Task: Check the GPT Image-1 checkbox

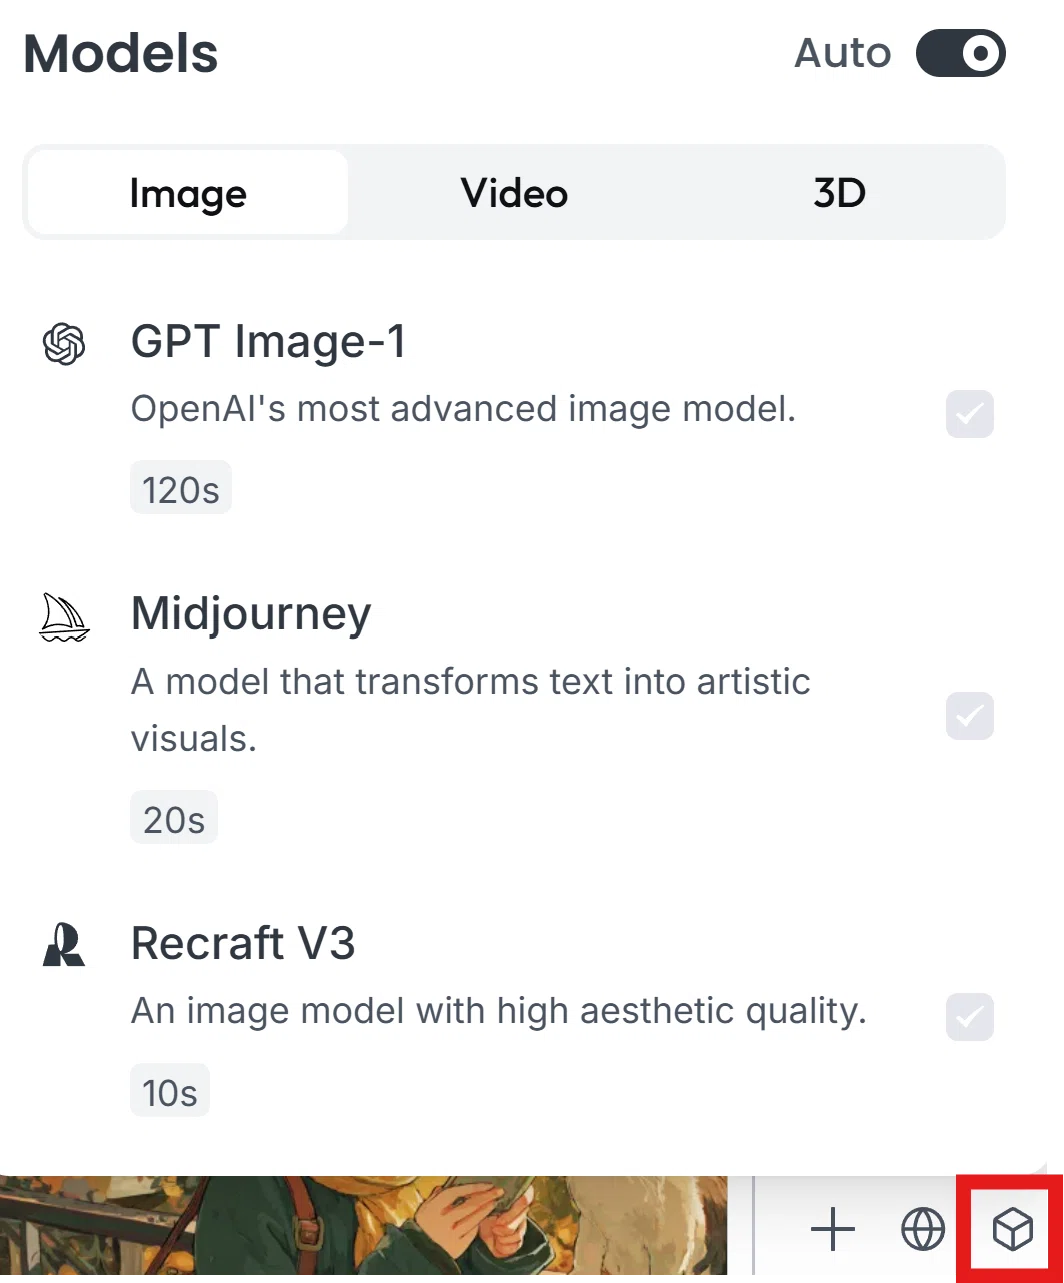Action: [x=970, y=414]
